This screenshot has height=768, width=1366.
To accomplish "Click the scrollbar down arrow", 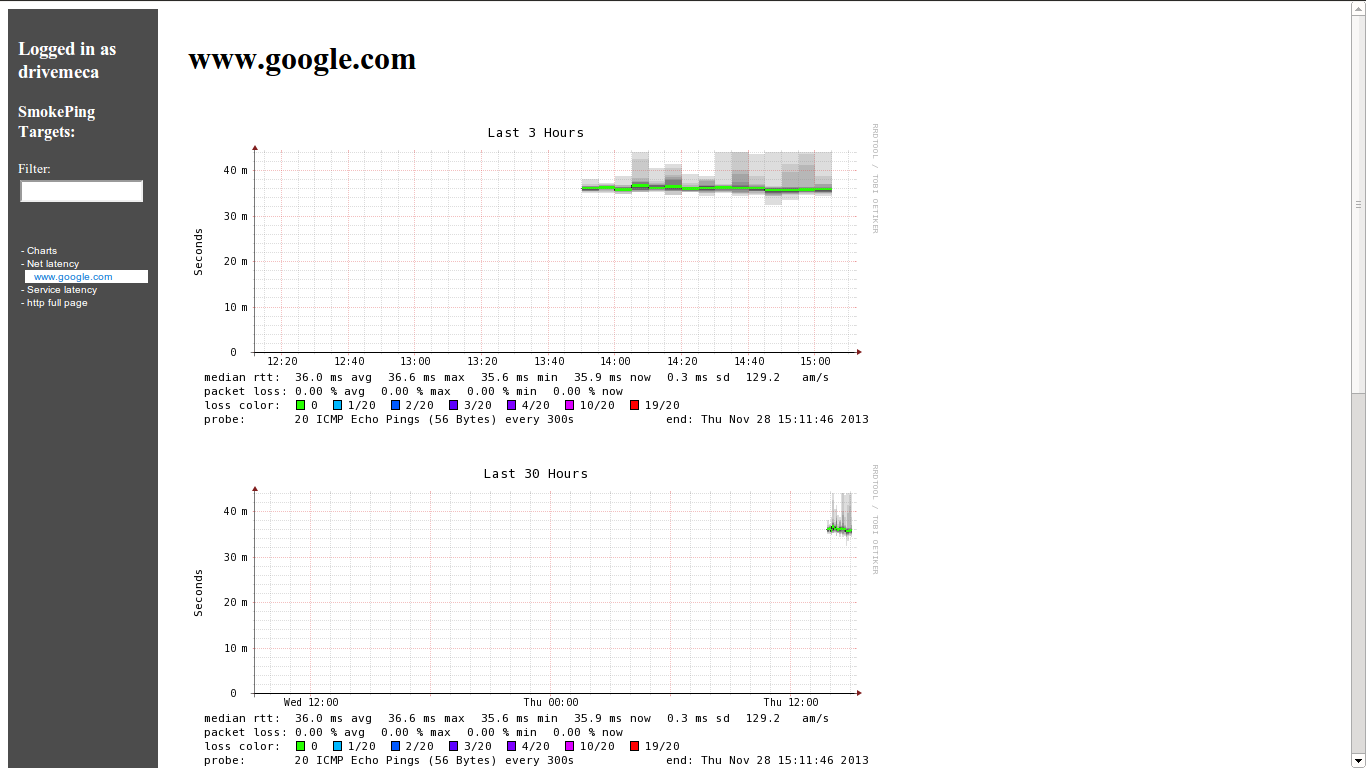I will tap(1359, 760).
